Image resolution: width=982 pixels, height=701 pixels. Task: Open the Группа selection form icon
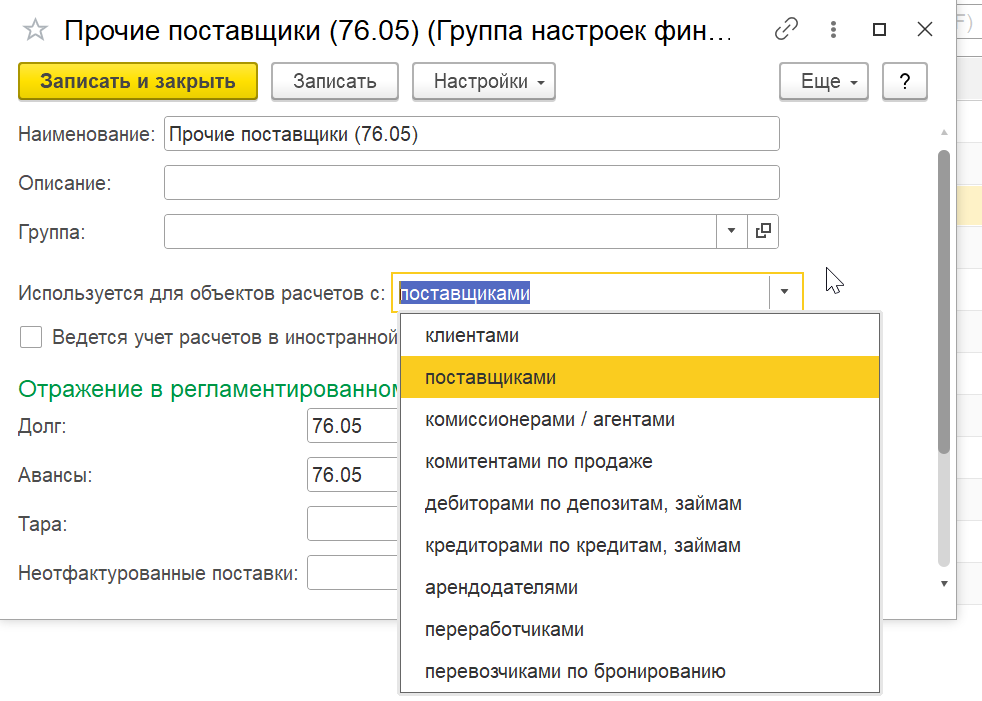(763, 231)
